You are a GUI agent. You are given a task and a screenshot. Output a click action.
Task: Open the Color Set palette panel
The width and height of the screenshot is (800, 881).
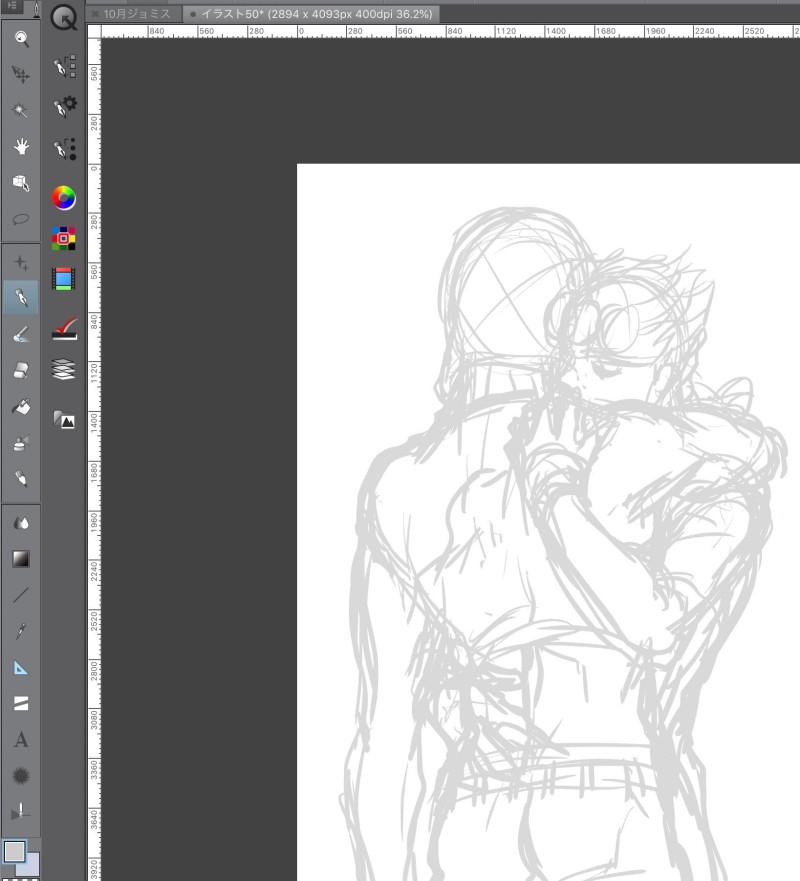(64, 238)
